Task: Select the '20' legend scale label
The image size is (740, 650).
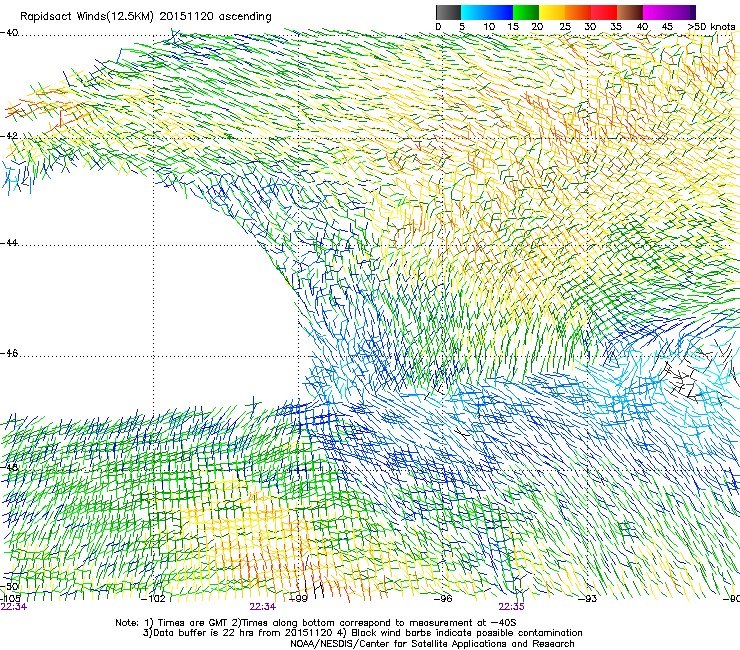Action: click(x=537, y=27)
